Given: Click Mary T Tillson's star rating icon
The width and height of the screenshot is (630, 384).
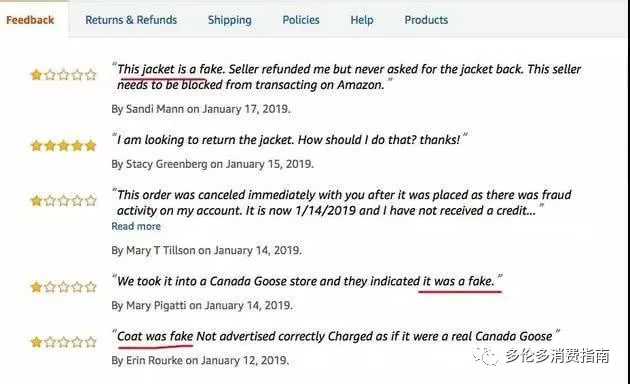Looking at the screenshot, I should (x=63, y=200).
